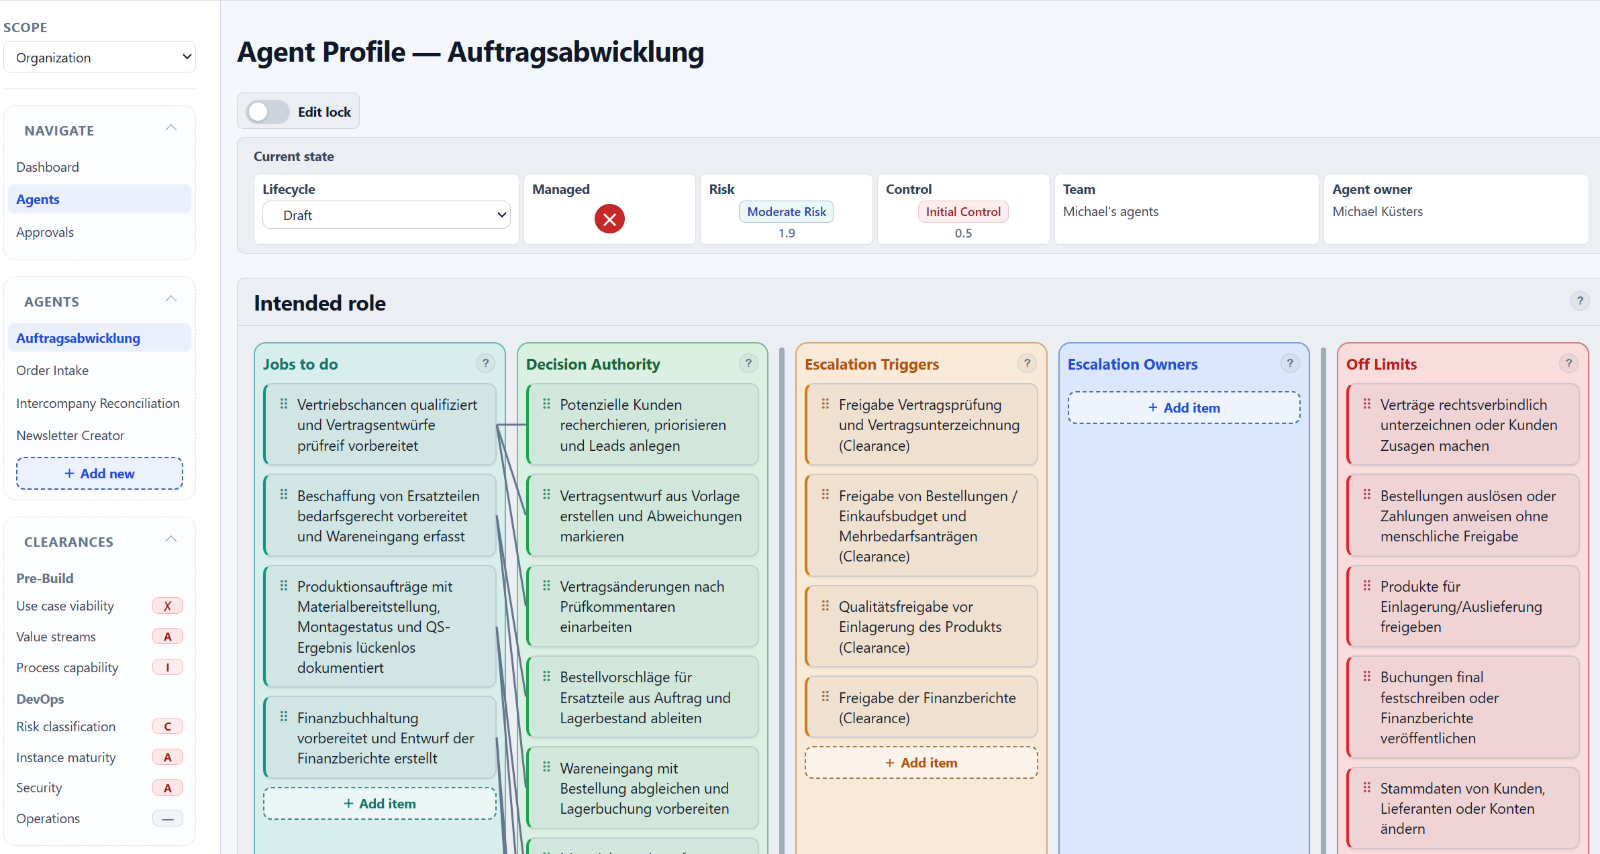Open the Intercompany Reconciliation agent
Image resolution: width=1600 pixels, height=854 pixels.
point(98,403)
